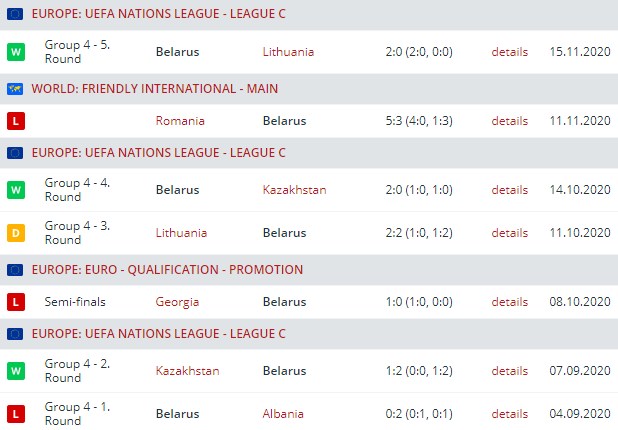Image resolution: width=618 pixels, height=430 pixels.
Task: Click the green W badge for Belarus–Kazakhstan home match
Action: coord(16,190)
